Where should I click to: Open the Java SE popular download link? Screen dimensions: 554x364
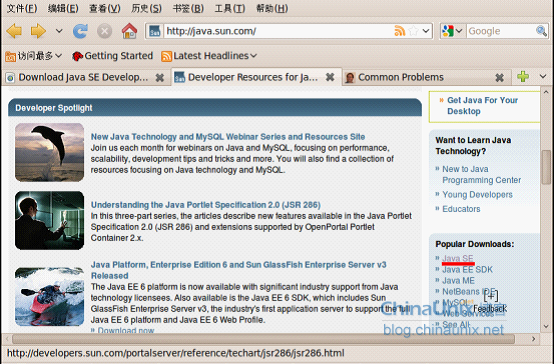point(458,258)
